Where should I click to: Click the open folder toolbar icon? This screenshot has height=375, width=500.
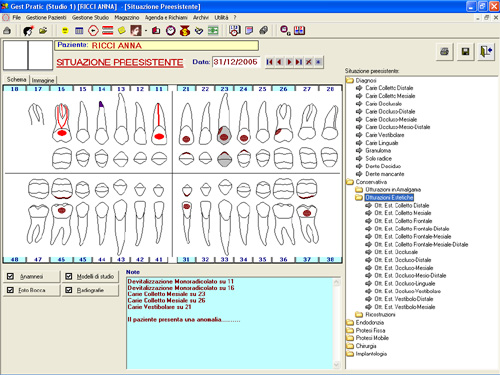pos(43,31)
